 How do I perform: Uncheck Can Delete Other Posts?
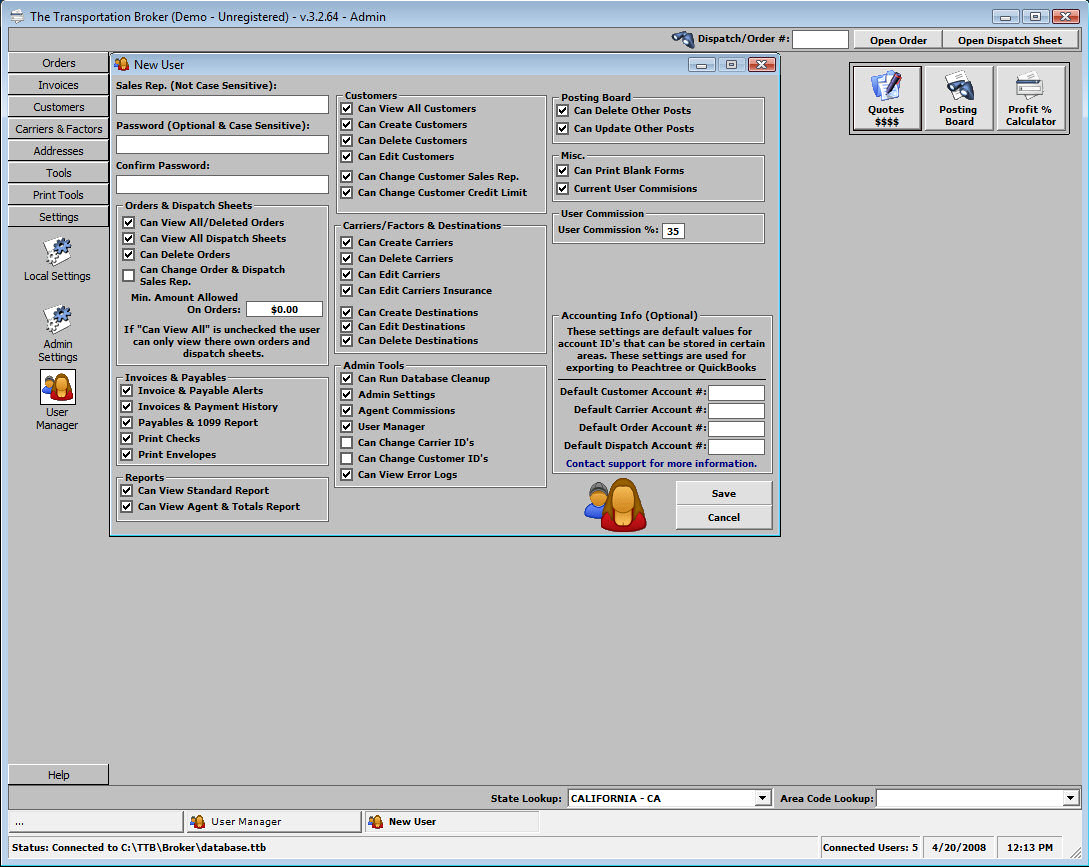point(563,110)
